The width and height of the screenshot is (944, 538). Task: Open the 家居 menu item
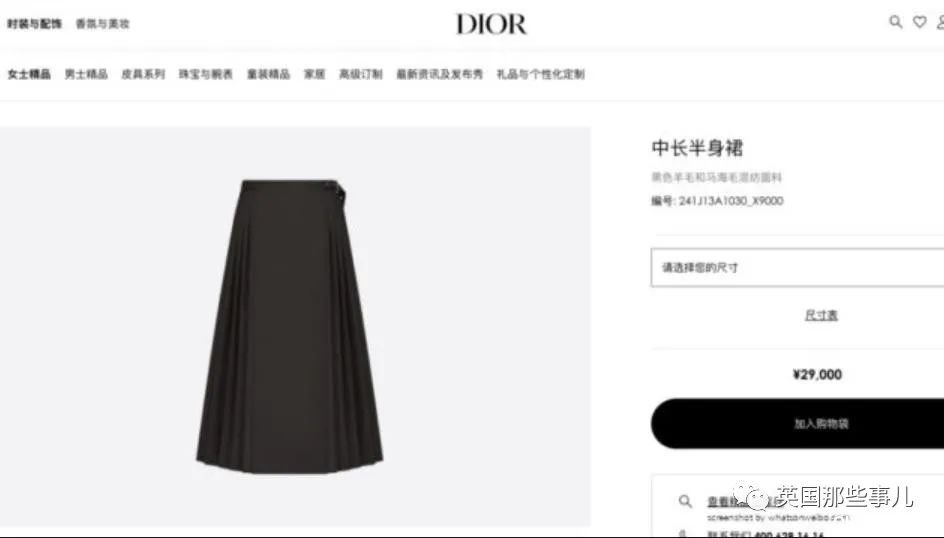[314, 74]
